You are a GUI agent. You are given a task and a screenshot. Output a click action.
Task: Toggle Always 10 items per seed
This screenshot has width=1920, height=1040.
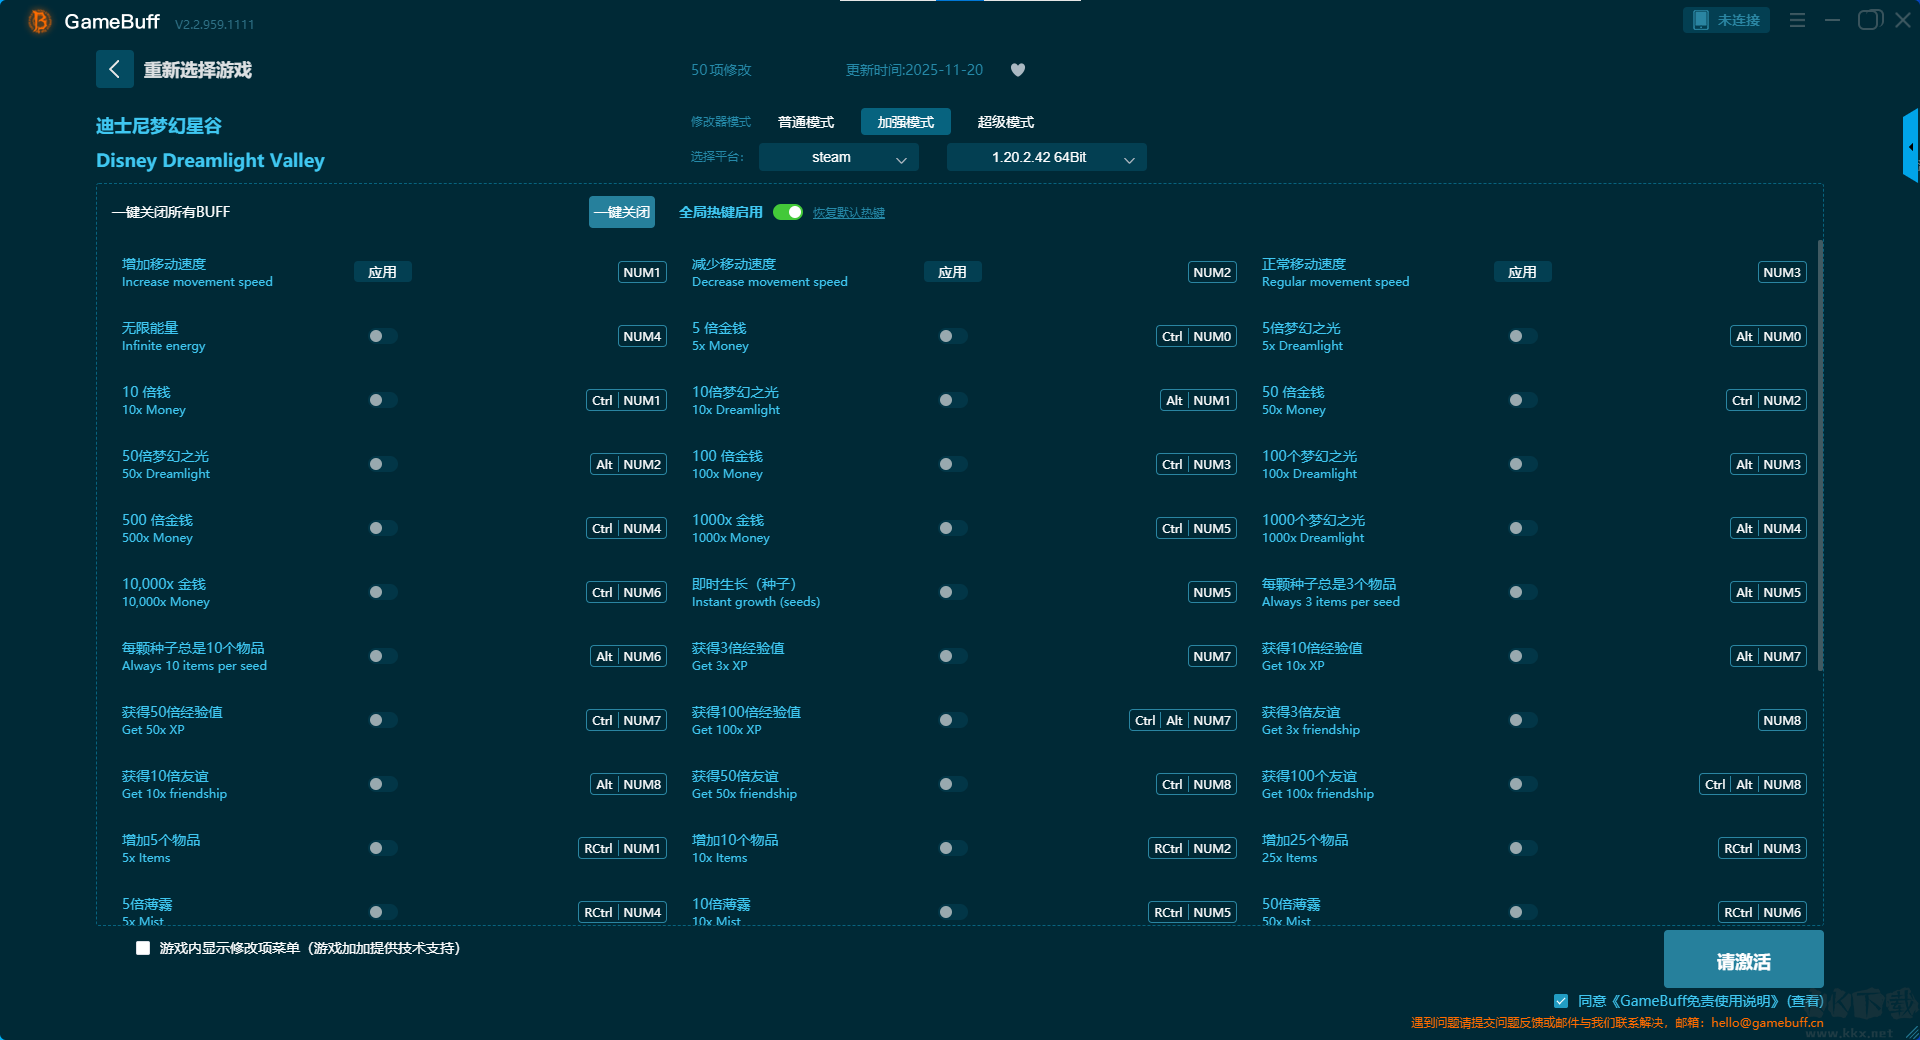point(383,656)
